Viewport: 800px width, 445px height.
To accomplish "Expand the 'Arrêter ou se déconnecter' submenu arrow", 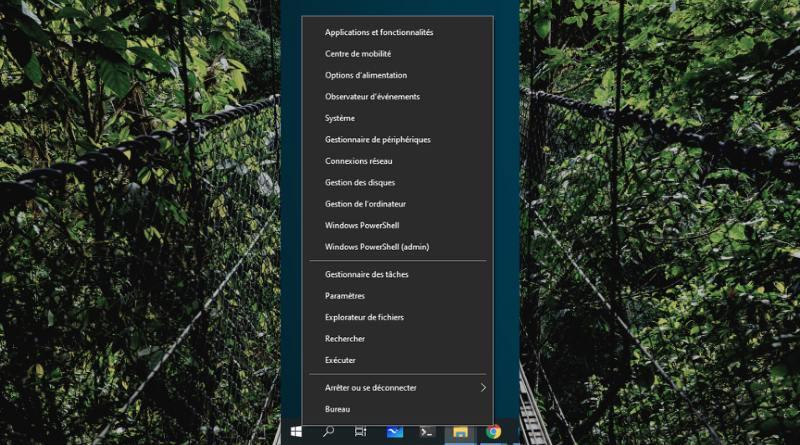I will point(483,387).
